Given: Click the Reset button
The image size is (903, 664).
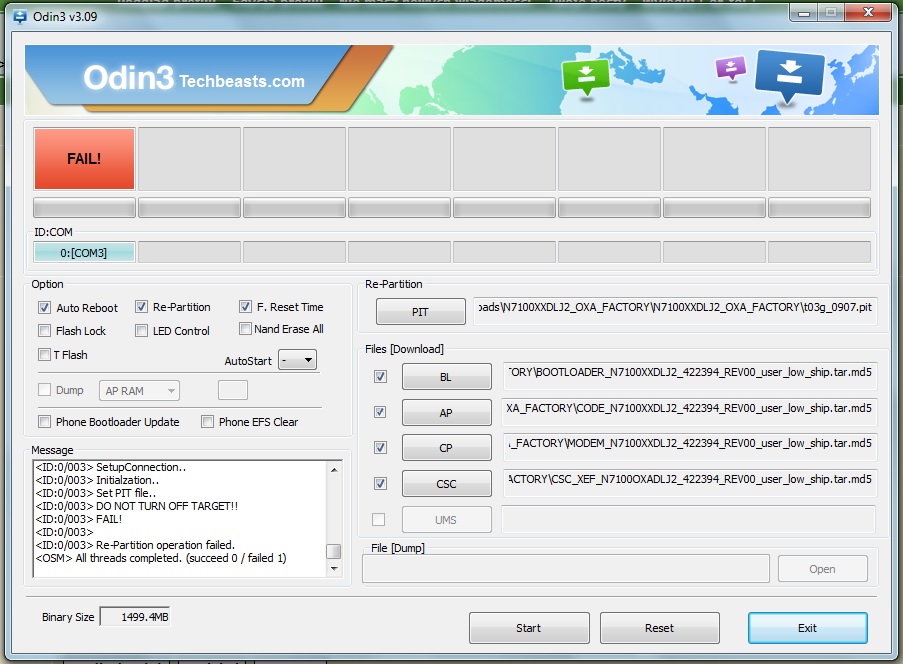Looking at the screenshot, I should click(x=659, y=628).
